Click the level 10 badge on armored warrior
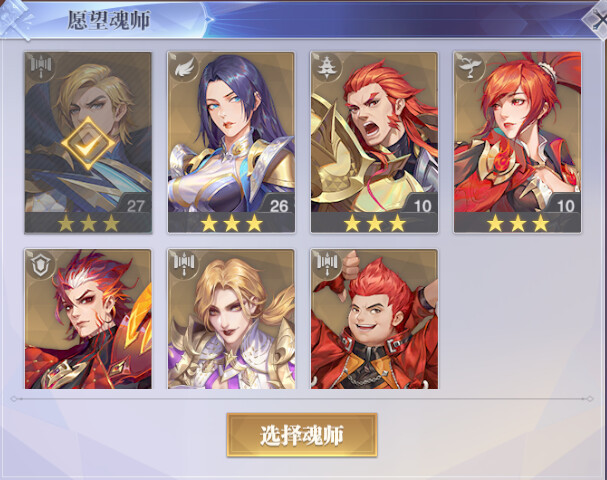Image resolution: width=607 pixels, height=480 pixels. [422, 206]
